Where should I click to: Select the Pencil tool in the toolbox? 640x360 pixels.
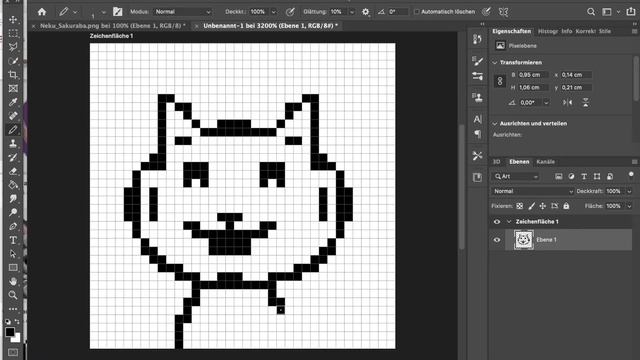tap(13, 130)
